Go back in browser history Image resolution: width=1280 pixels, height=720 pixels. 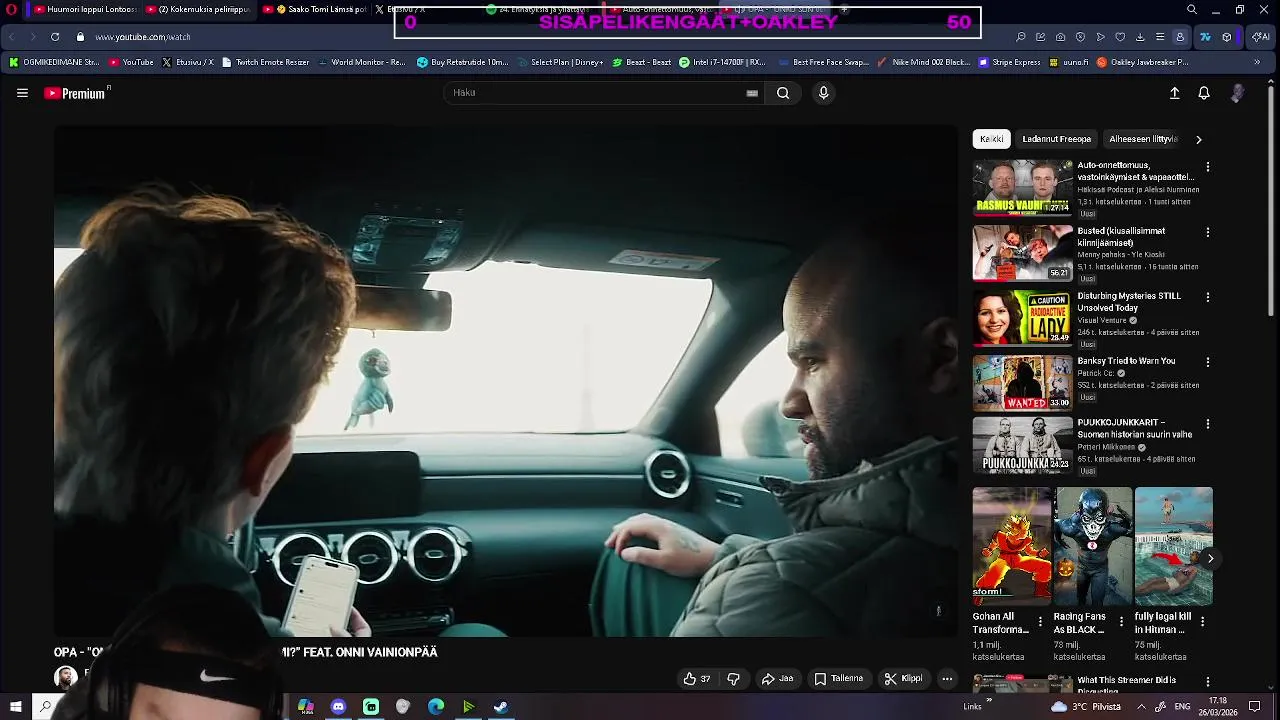pyautogui.click(x=12, y=37)
